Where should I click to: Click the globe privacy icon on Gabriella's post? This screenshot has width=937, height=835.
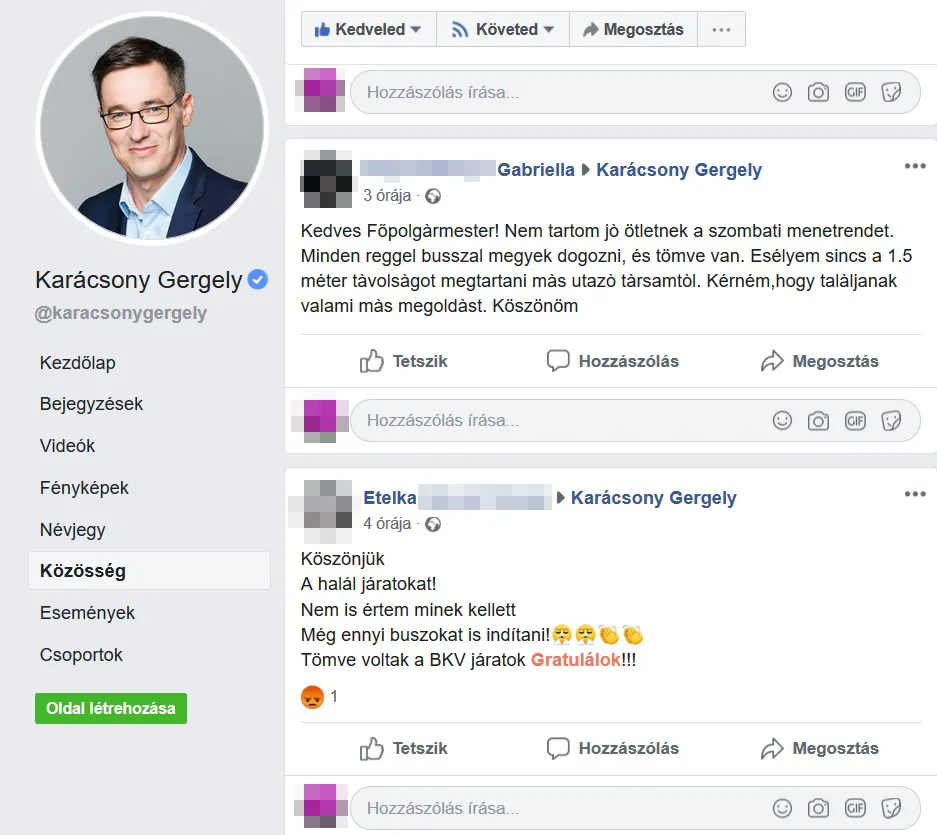[x=433, y=196]
